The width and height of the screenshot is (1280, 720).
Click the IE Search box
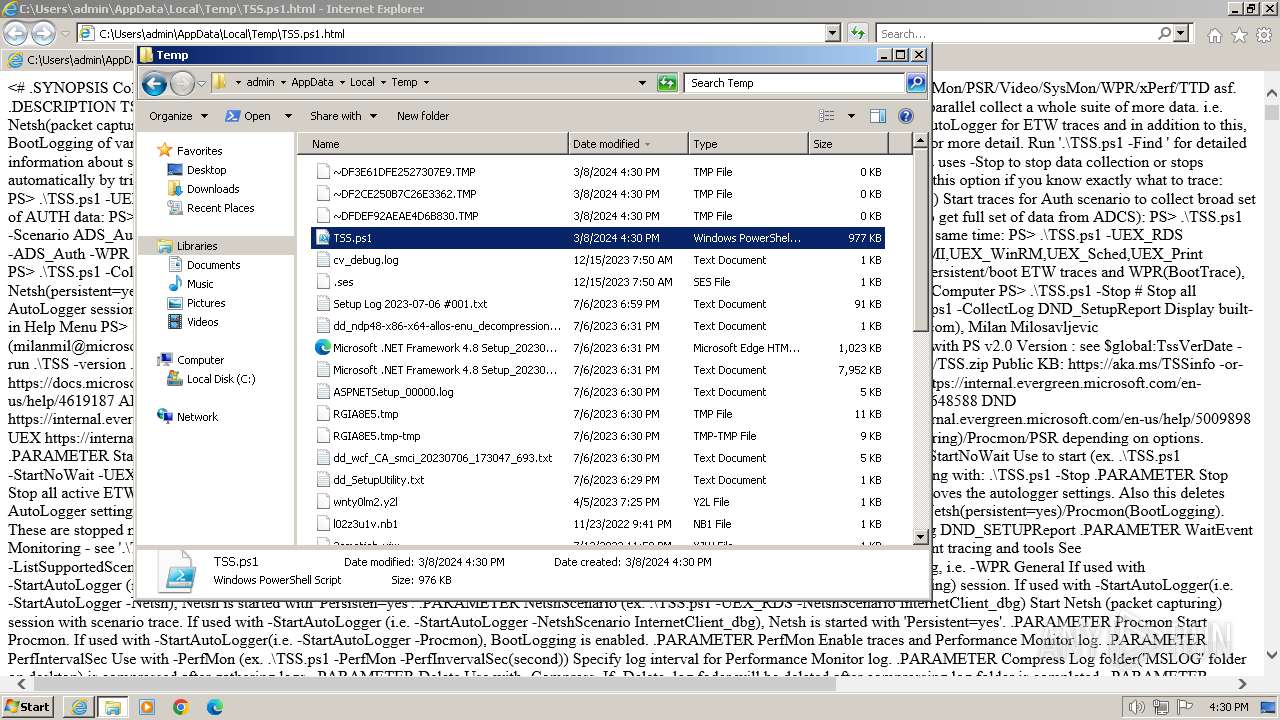[1016, 34]
